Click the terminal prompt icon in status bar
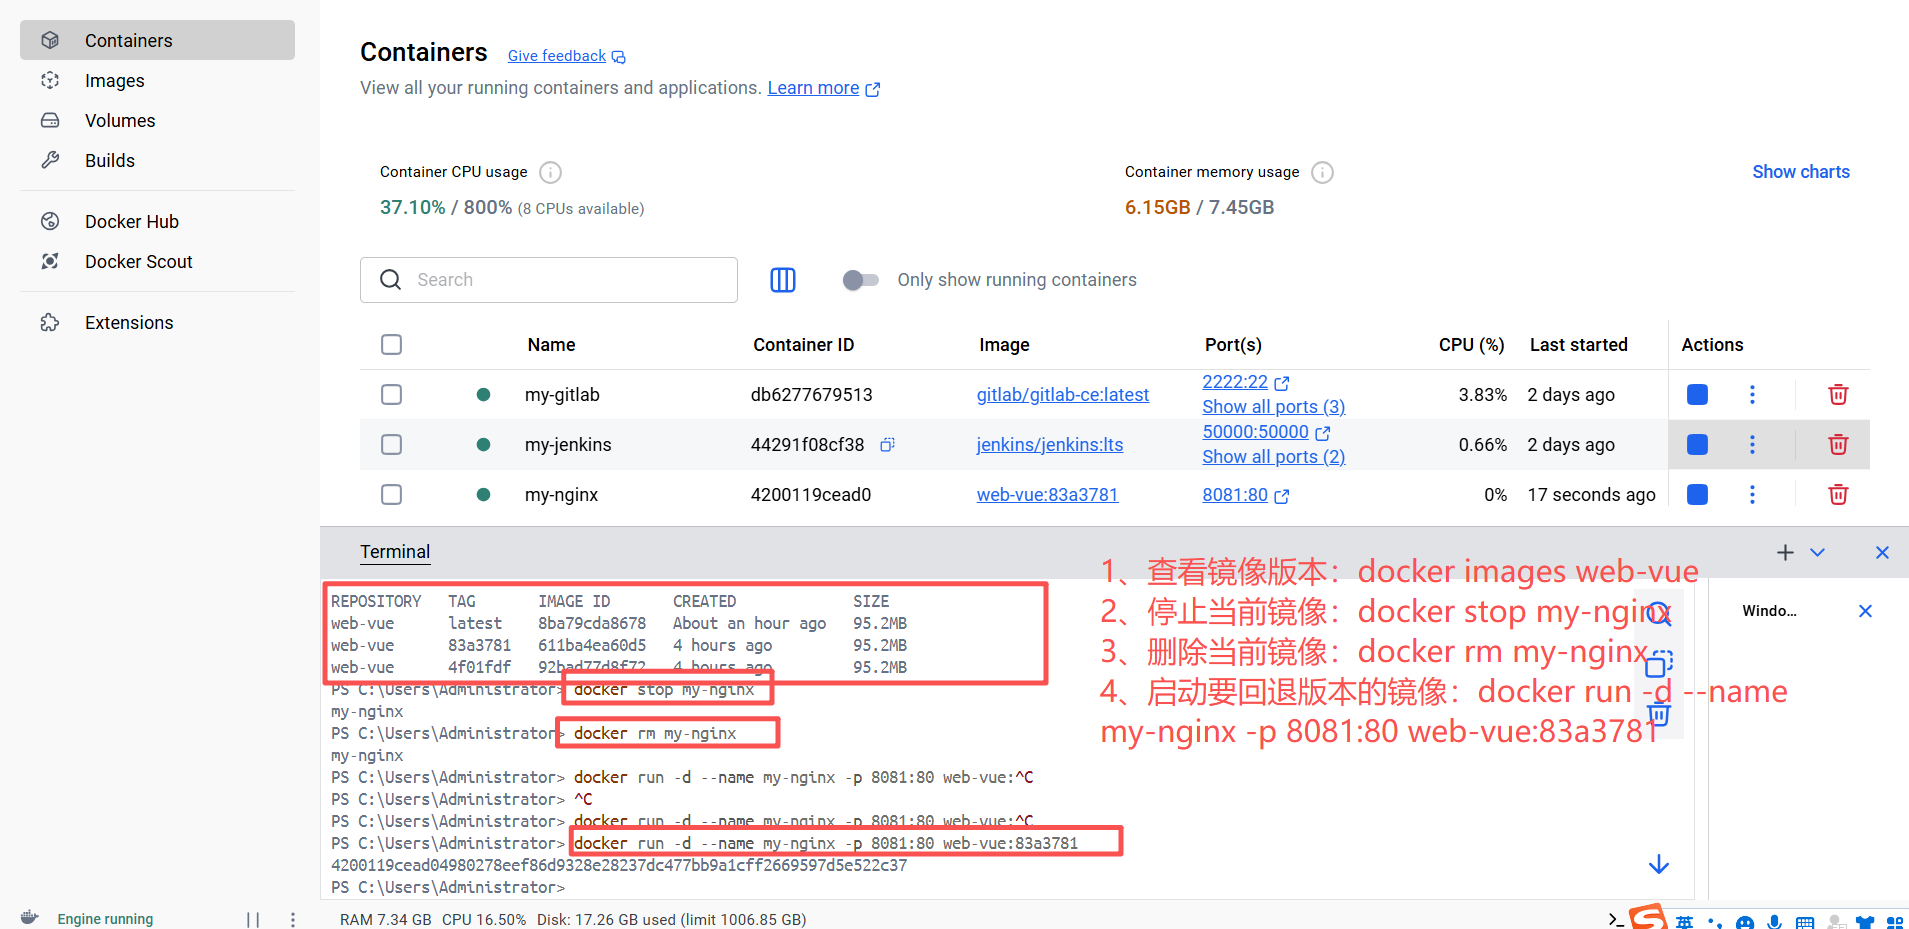Image resolution: width=1909 pixels, height=929 pixels. [x=1615, y=919]
